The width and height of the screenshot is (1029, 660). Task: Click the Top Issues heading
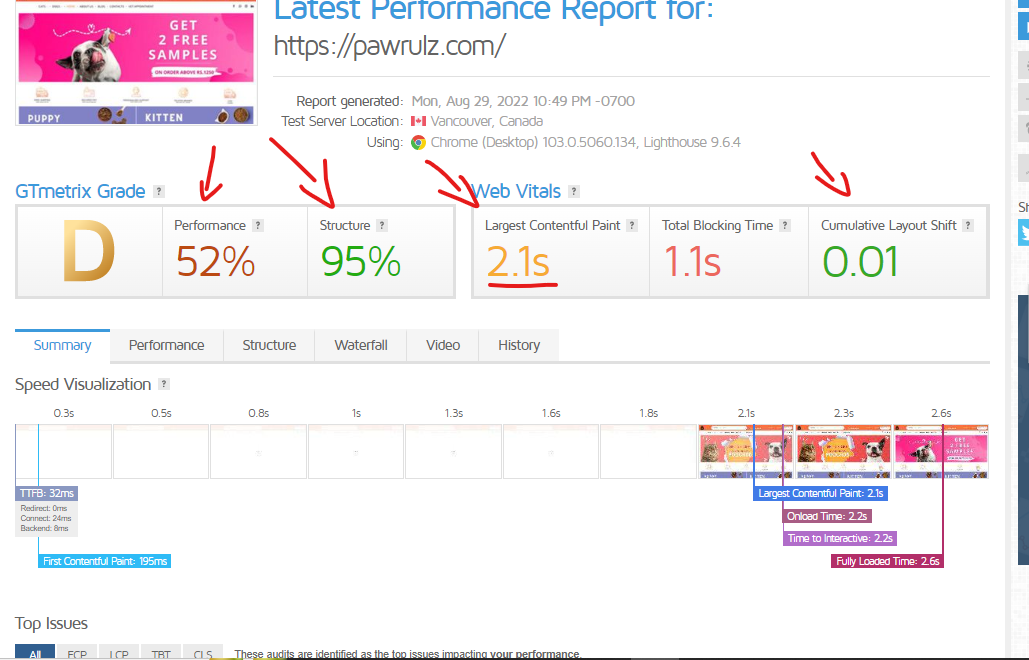point(51,623)
